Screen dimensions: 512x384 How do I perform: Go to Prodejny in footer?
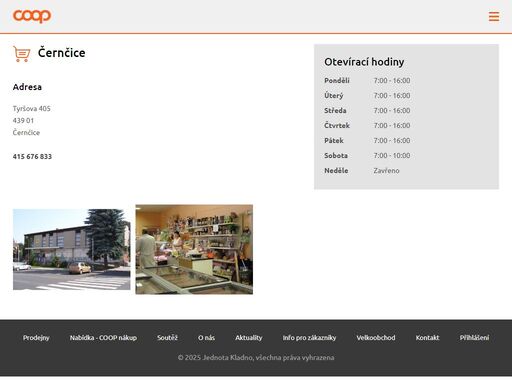coord(36,338)
